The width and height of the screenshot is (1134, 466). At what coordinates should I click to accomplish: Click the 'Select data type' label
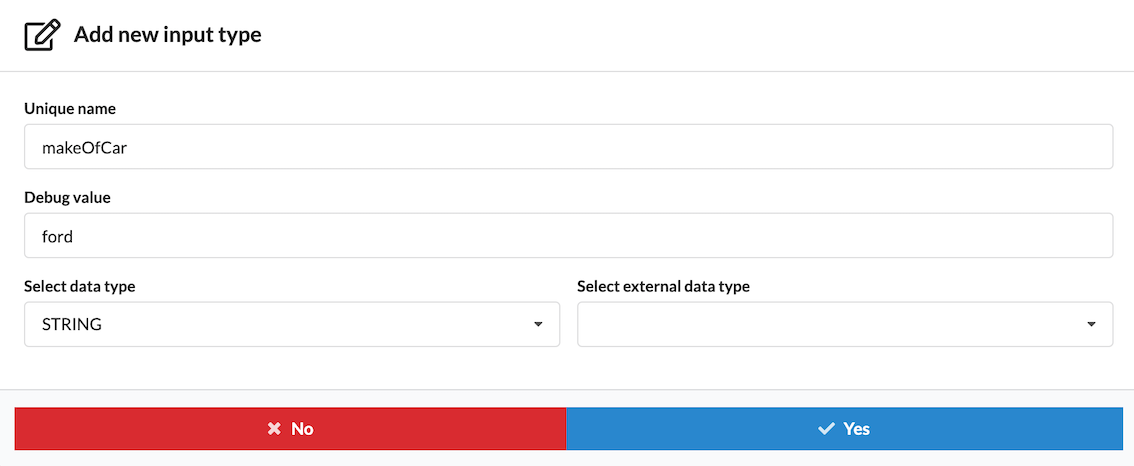coord(79,286)
